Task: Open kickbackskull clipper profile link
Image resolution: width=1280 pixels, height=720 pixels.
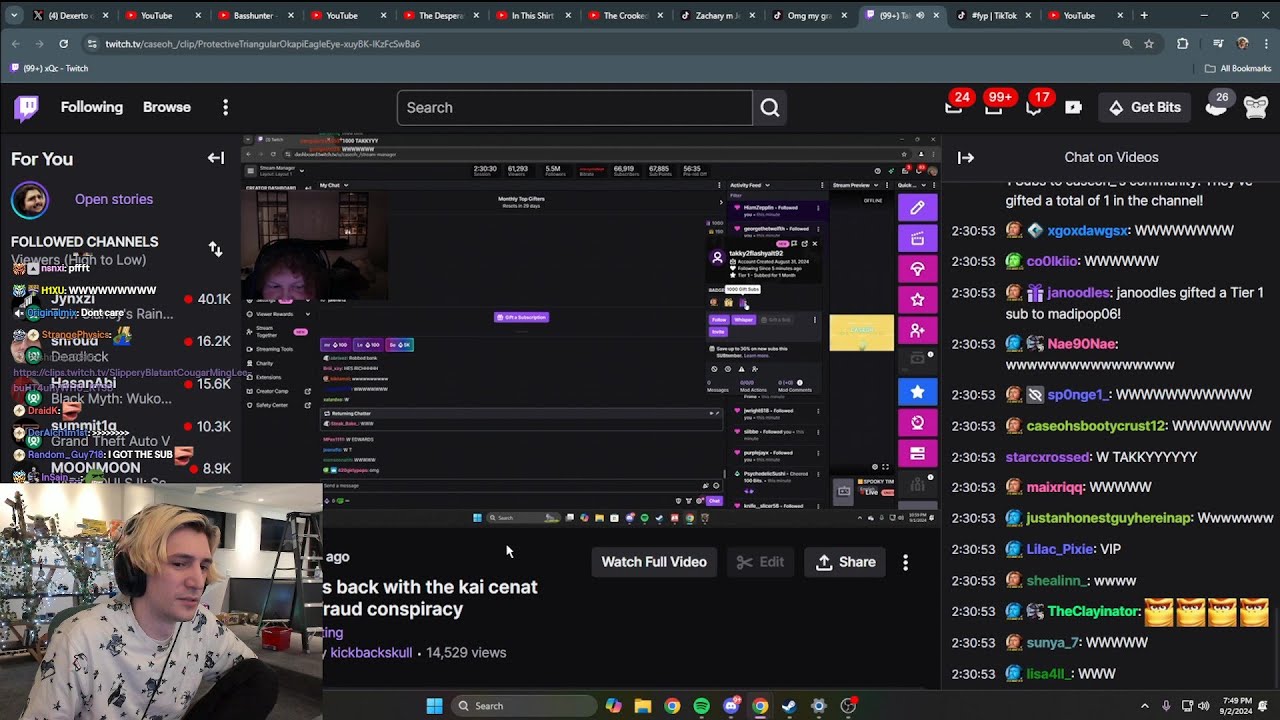Action: 370,652
